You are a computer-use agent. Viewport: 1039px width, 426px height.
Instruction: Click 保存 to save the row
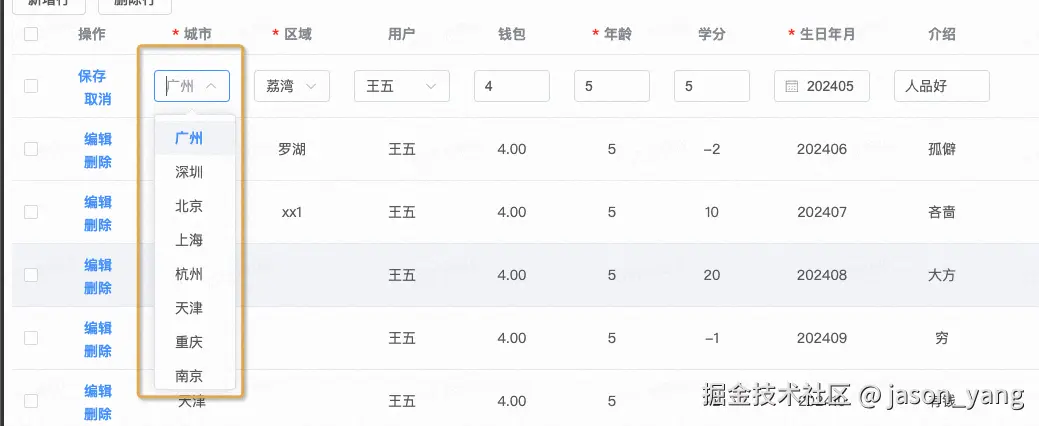[x=92, y=76]
